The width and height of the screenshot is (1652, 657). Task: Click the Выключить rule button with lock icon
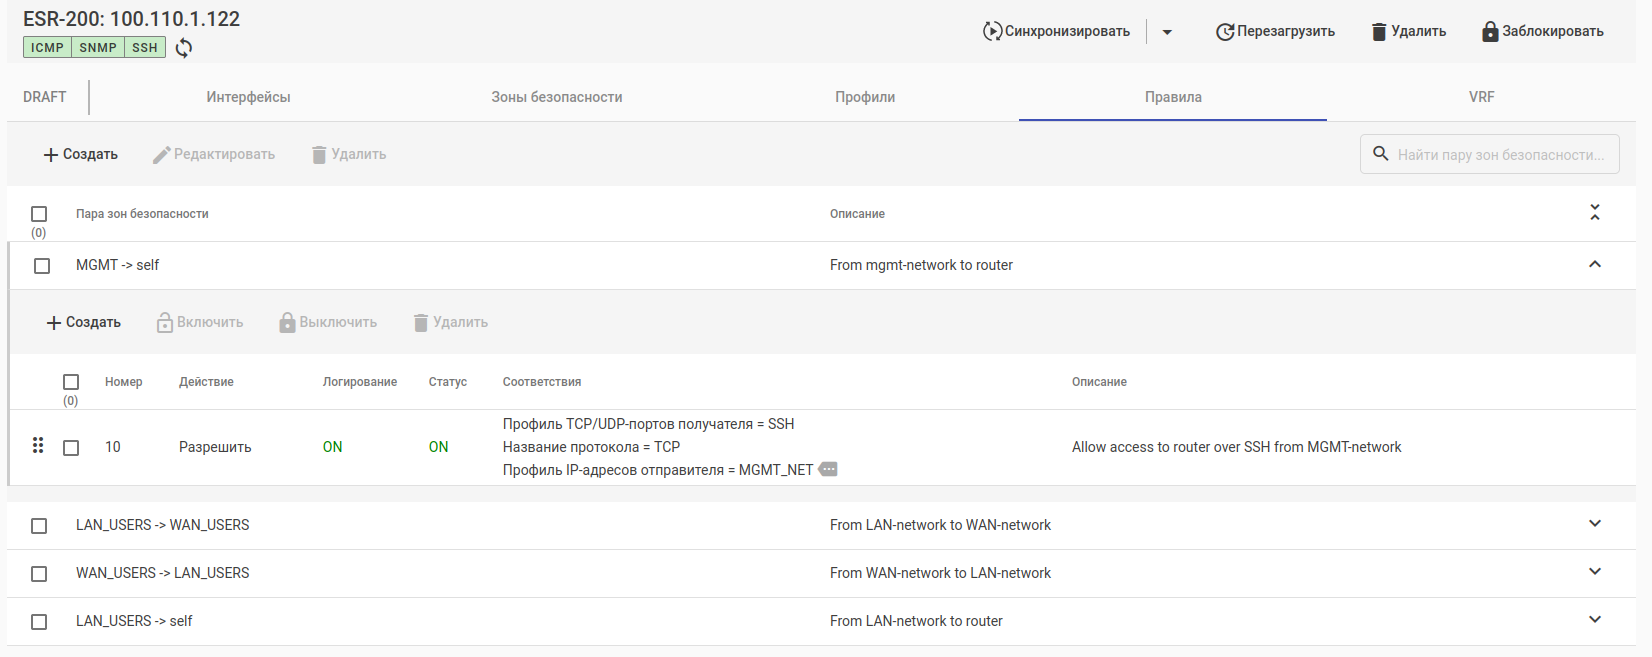328,322
